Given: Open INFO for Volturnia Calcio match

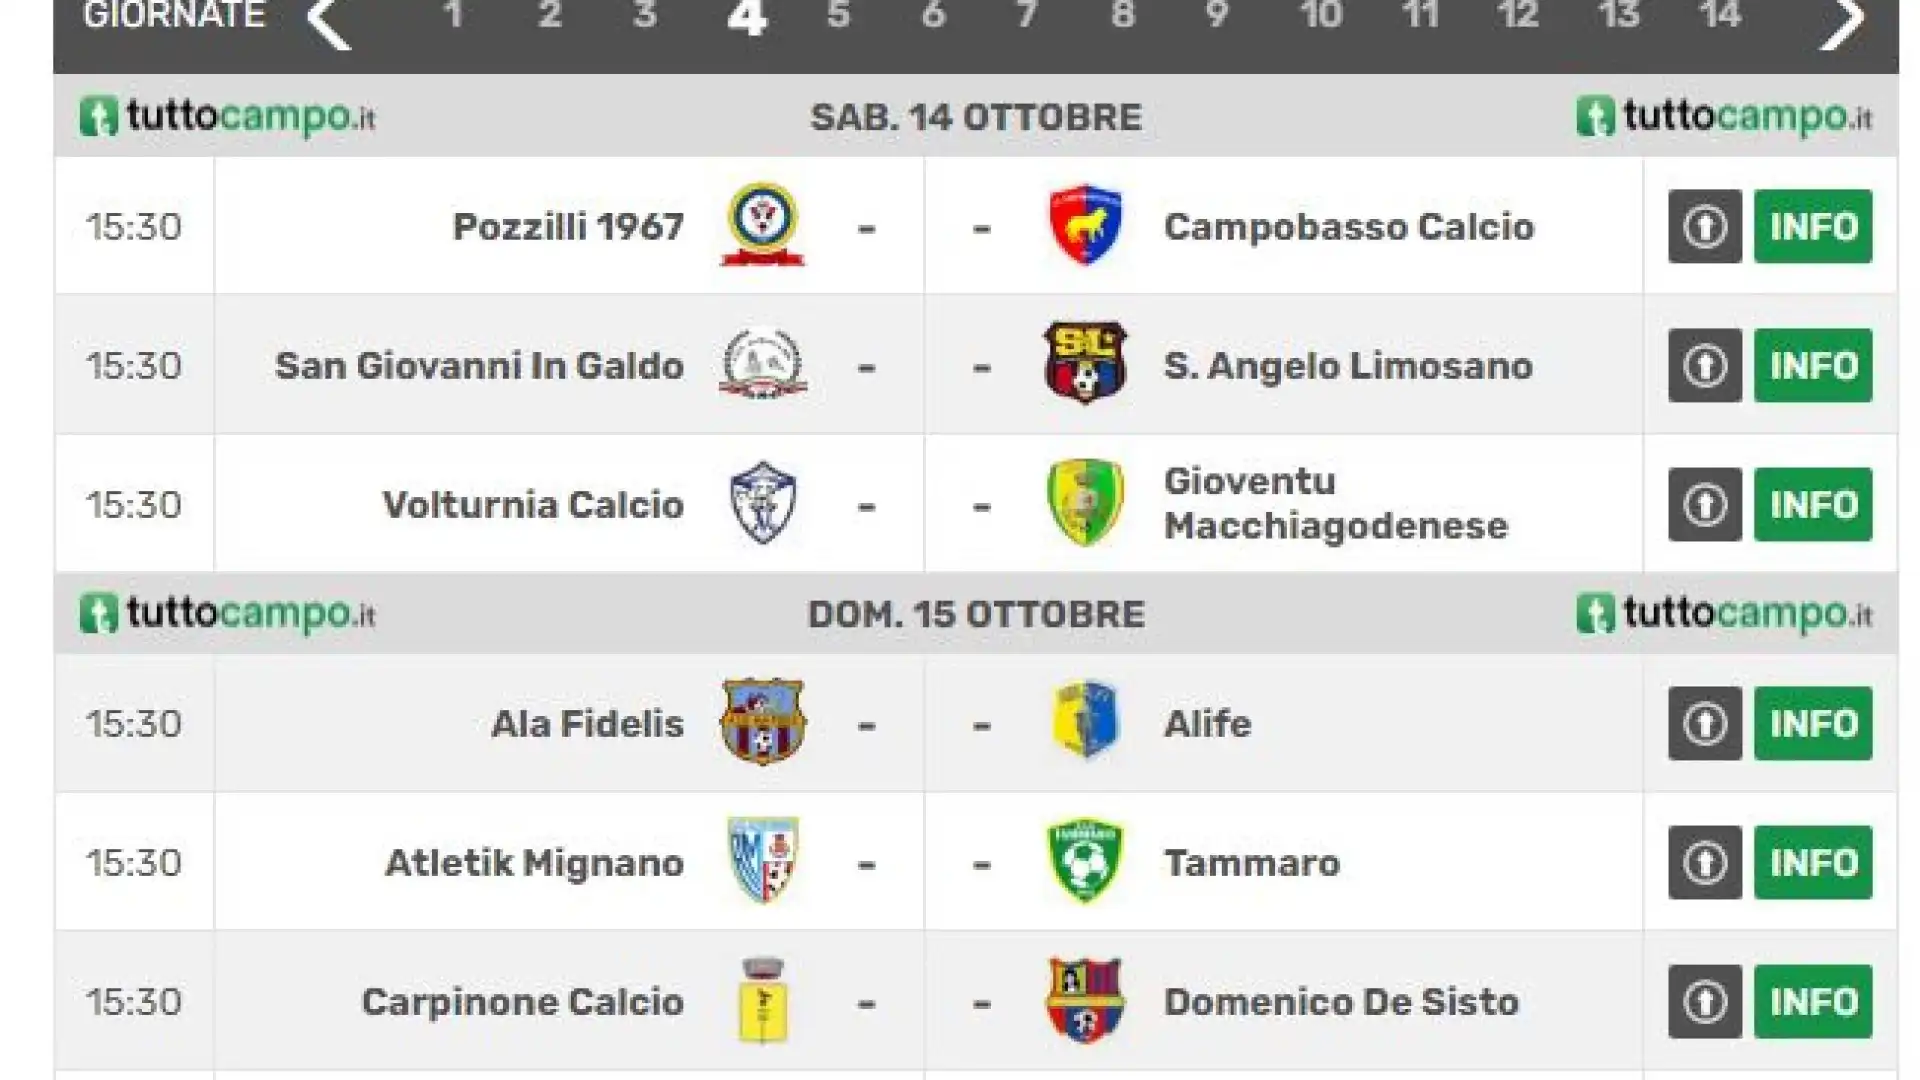Looking at the screenshot, I should click(x=1813, y=504).
